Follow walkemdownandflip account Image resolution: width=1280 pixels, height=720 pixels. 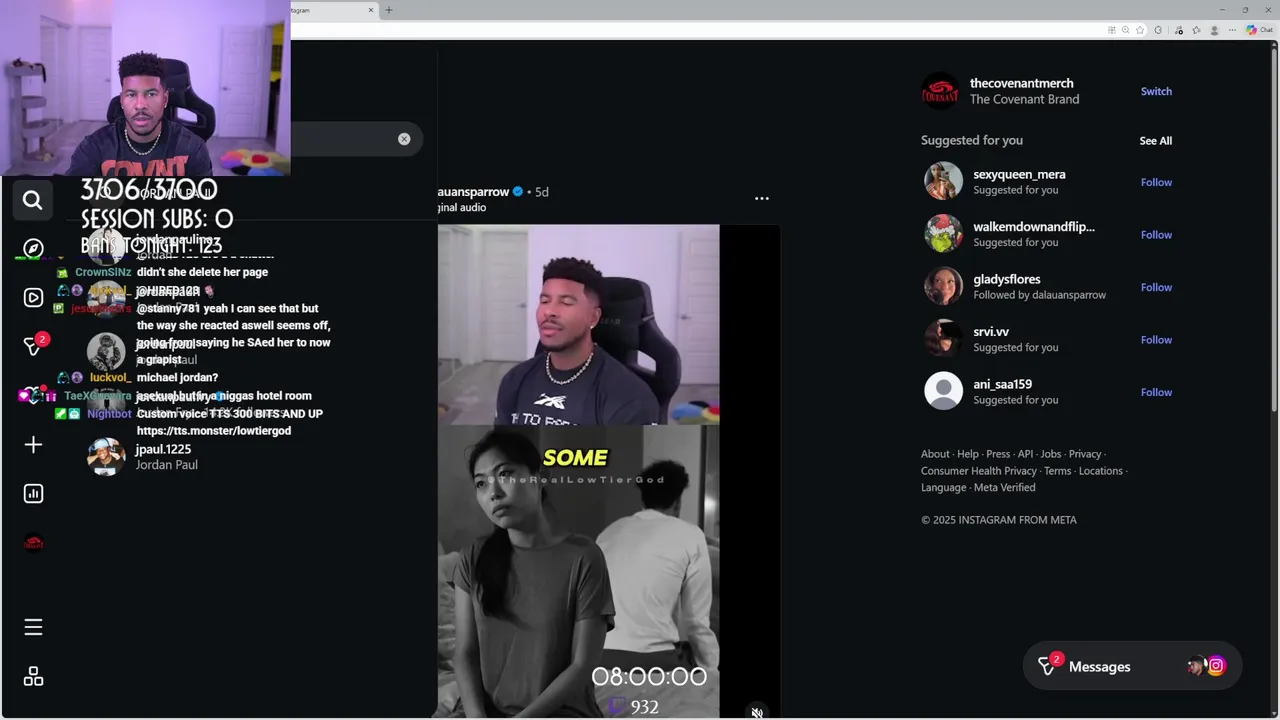pyautogui.click(x=1156, y=235)
